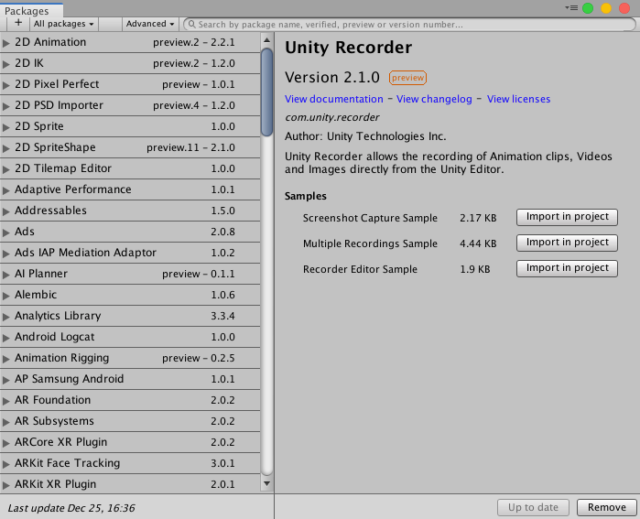Expand the Ads IAP Mediation Adaptor package
640x519 pixels.
click(x=6, y=253)
